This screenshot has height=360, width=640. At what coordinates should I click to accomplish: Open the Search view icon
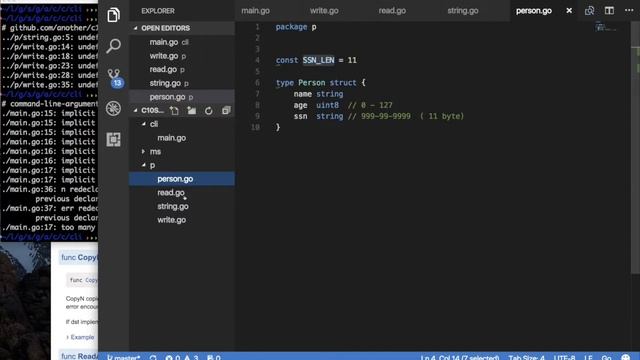pyautogui.click(x=113, y=46)
